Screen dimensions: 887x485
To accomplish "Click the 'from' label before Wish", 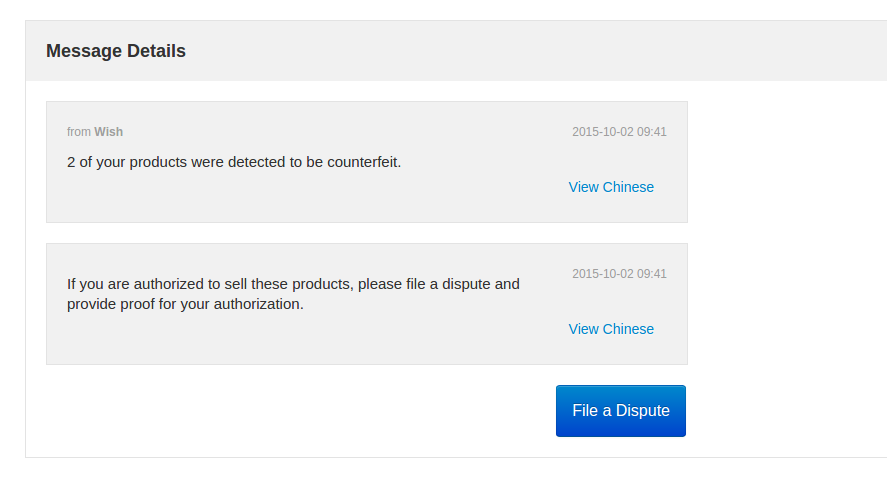I will tap(79, 132).
